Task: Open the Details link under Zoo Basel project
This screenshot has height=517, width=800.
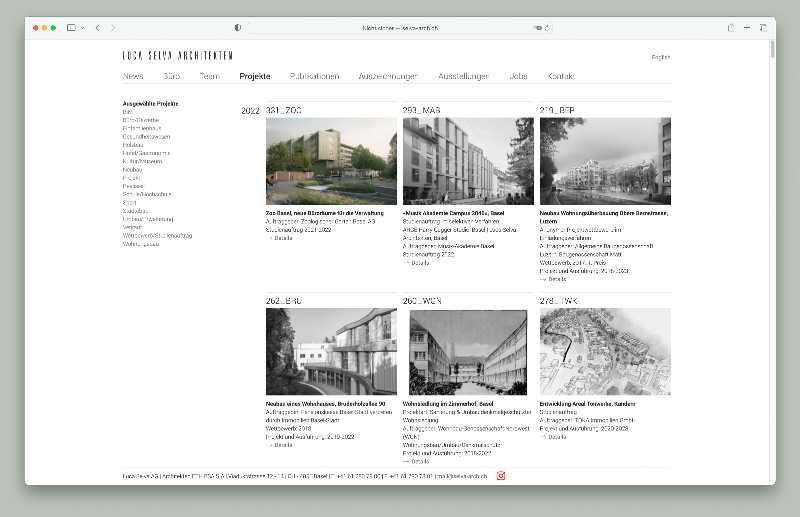Action: pos(280,236)
